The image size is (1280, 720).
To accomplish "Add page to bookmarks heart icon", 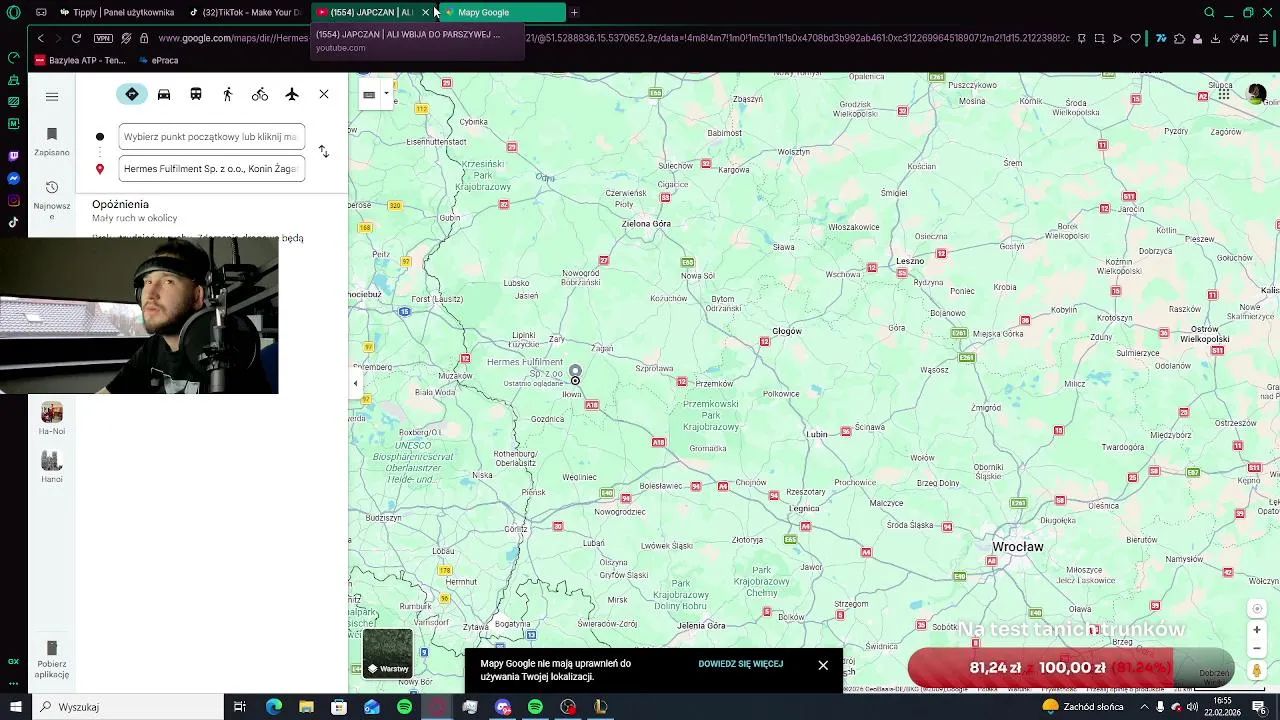I will click(x=1136, y=38).
